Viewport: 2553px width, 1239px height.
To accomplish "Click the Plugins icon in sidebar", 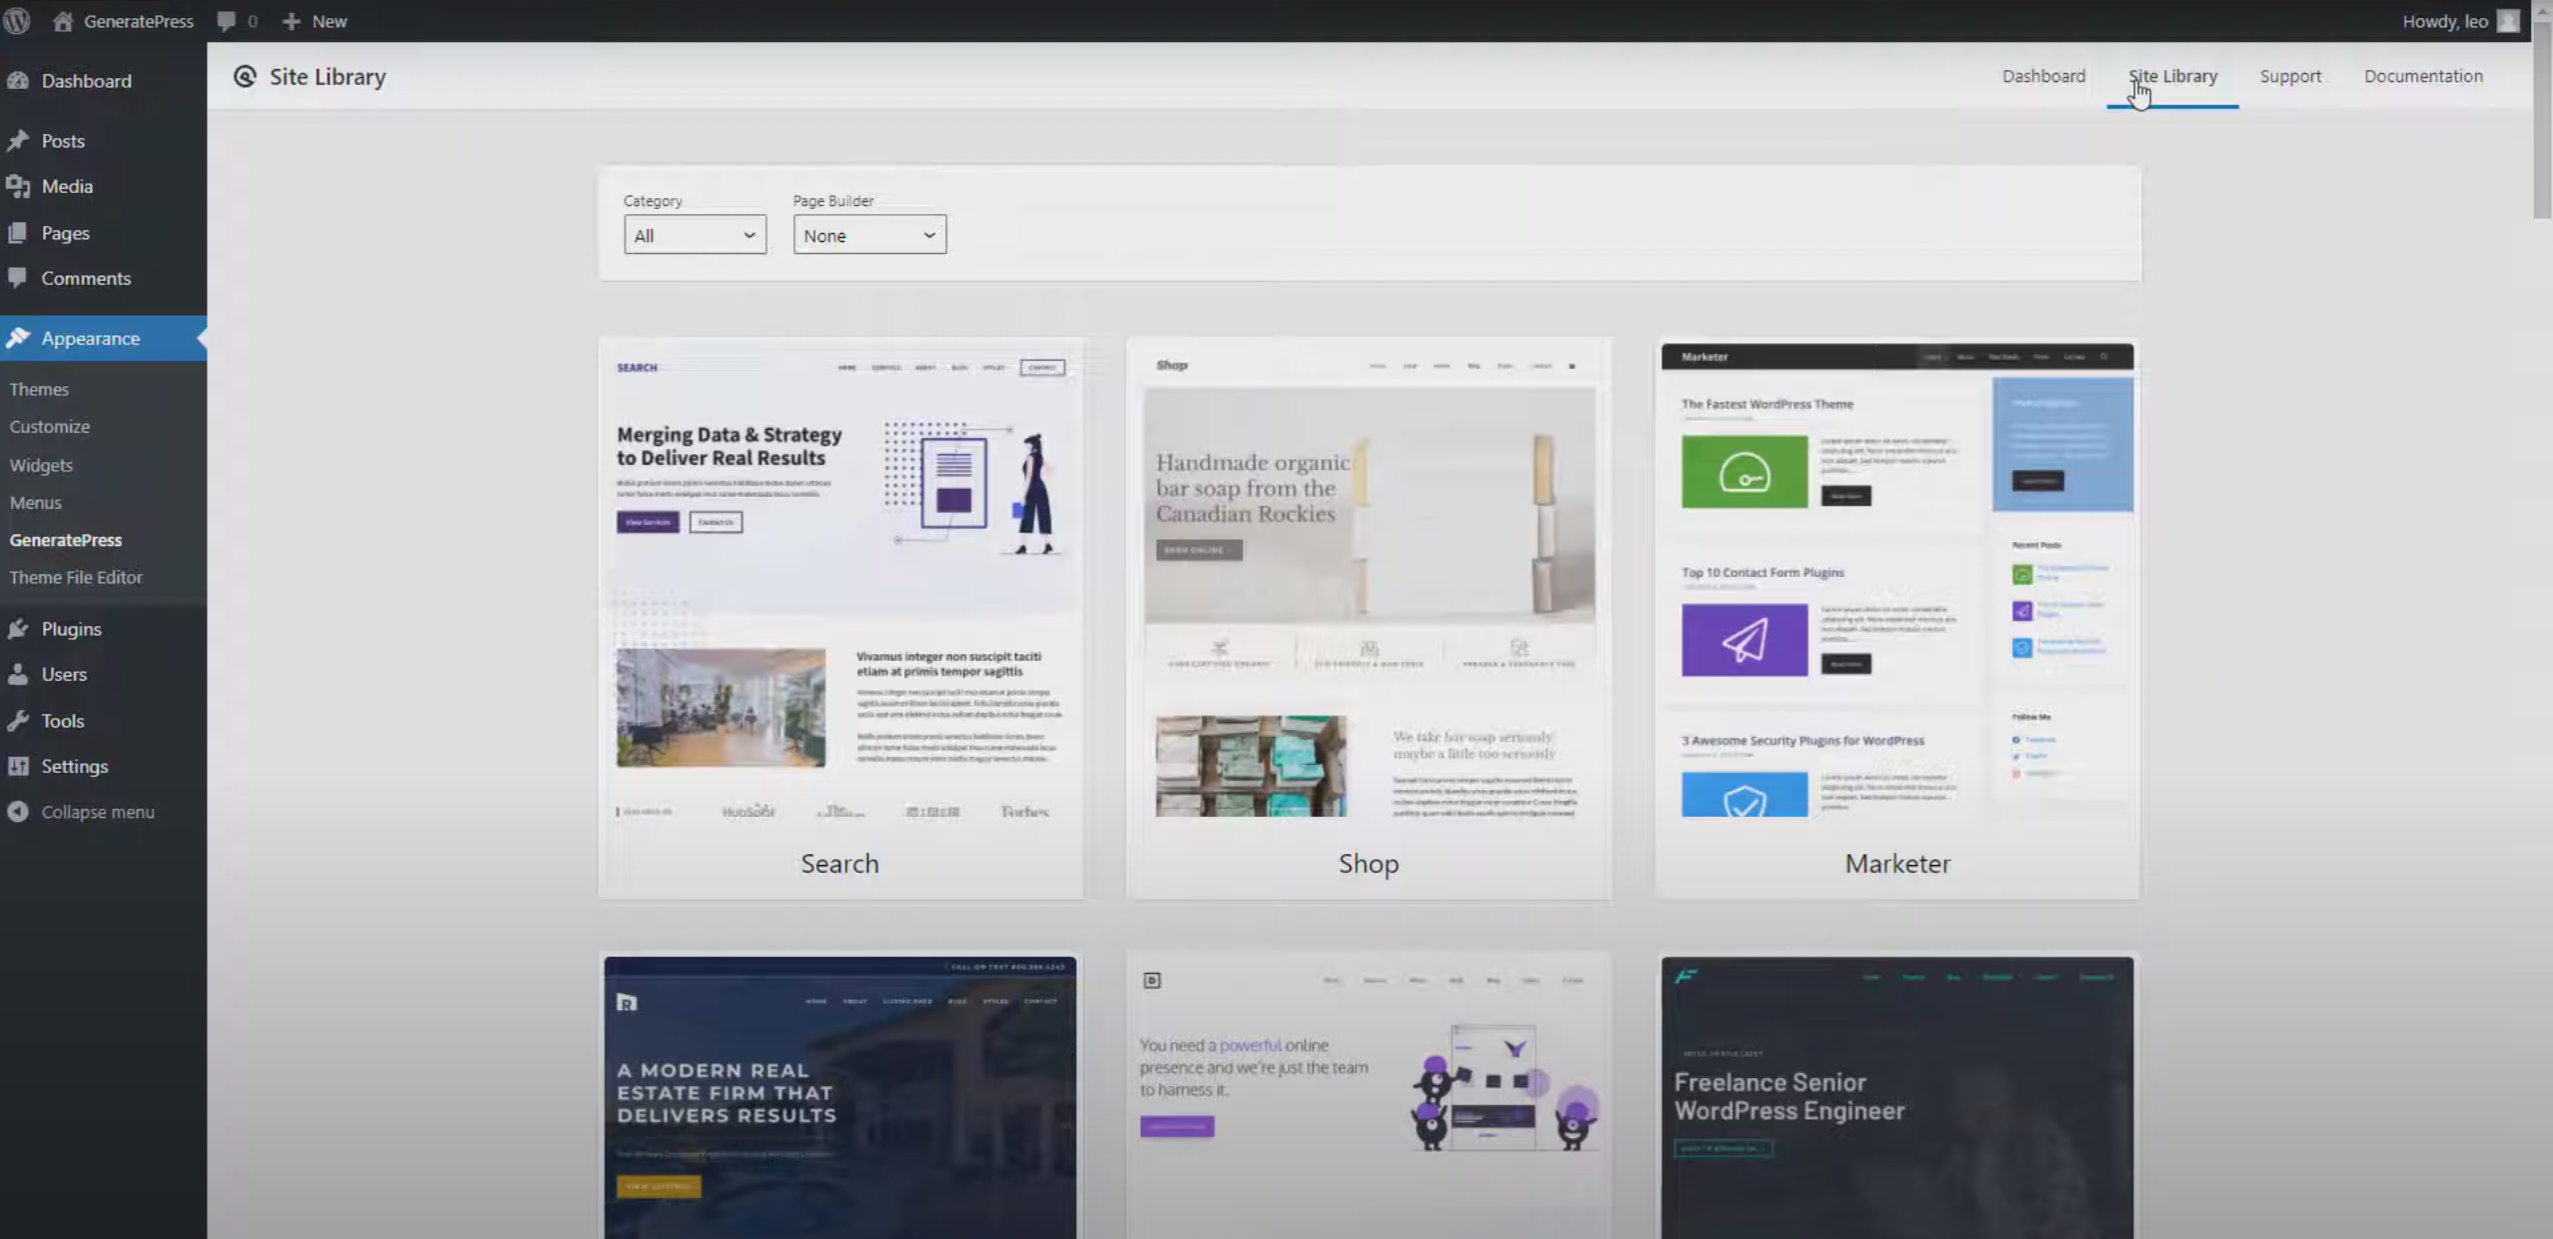I will [18, 629].
